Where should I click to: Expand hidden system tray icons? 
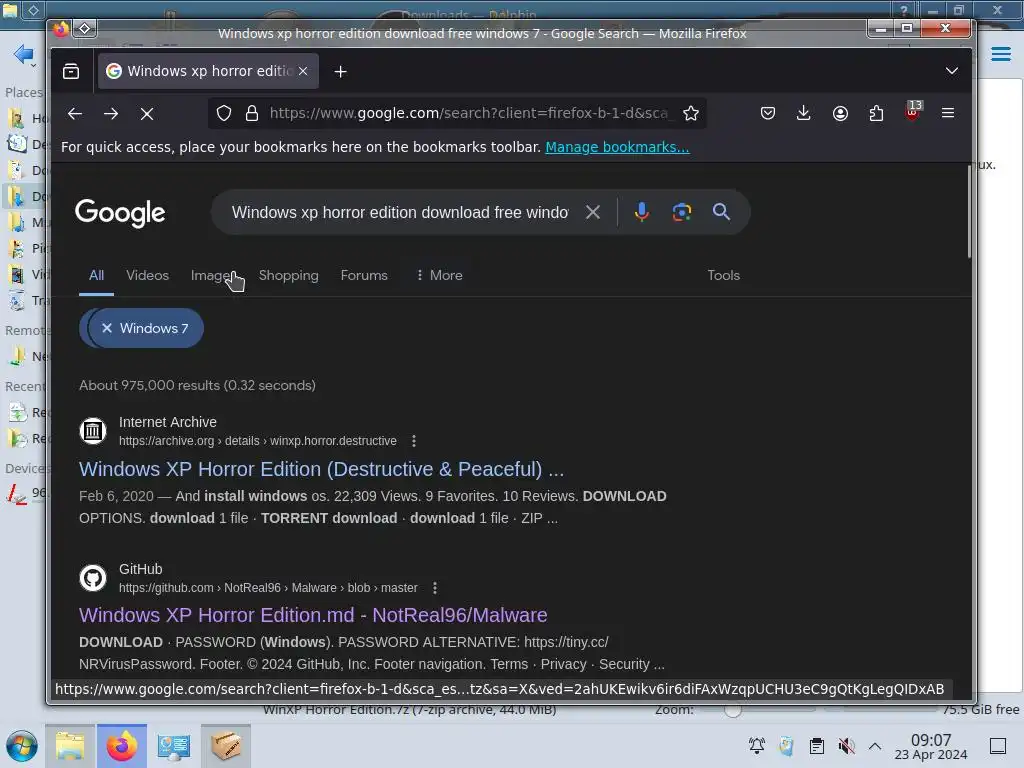pyautogui.click(x=875, y=746)
